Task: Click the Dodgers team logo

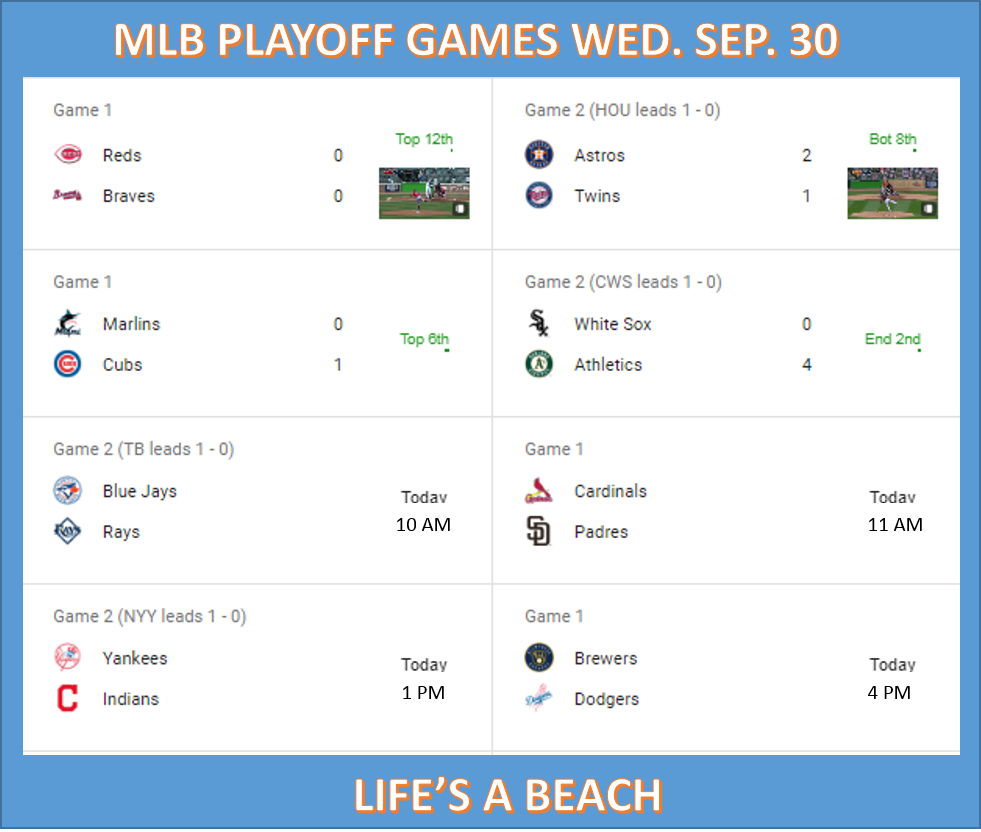Action: tap(539, 699)
